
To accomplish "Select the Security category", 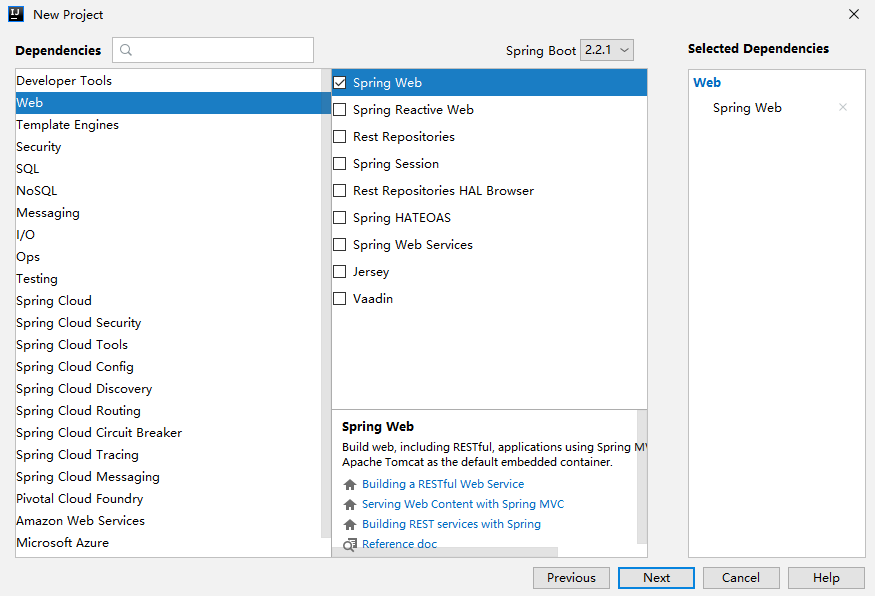I will (x=39, y=147).
